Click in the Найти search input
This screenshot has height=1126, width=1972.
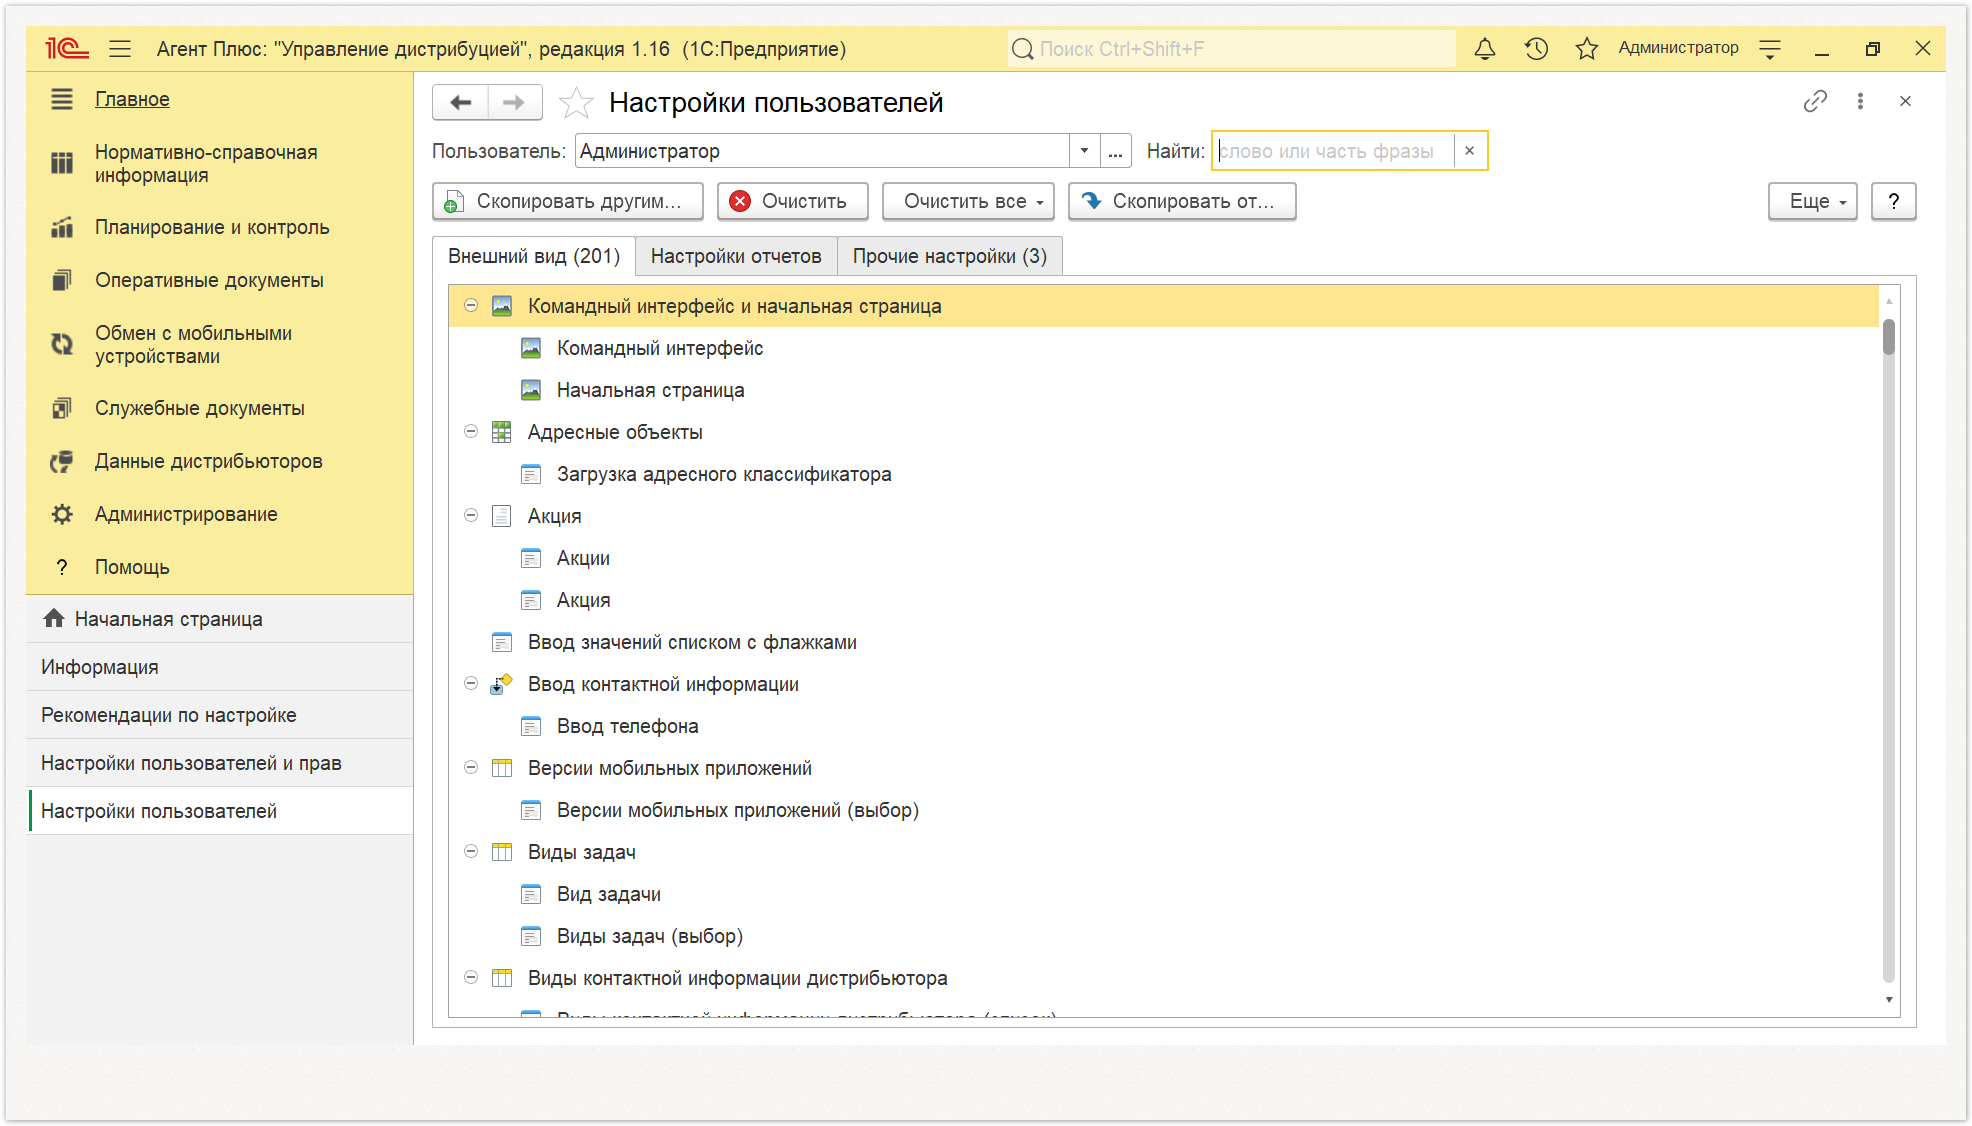coord(1333,151)
